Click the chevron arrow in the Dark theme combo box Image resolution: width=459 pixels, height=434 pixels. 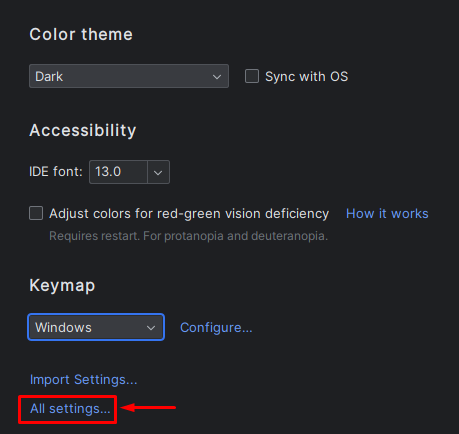217,77
